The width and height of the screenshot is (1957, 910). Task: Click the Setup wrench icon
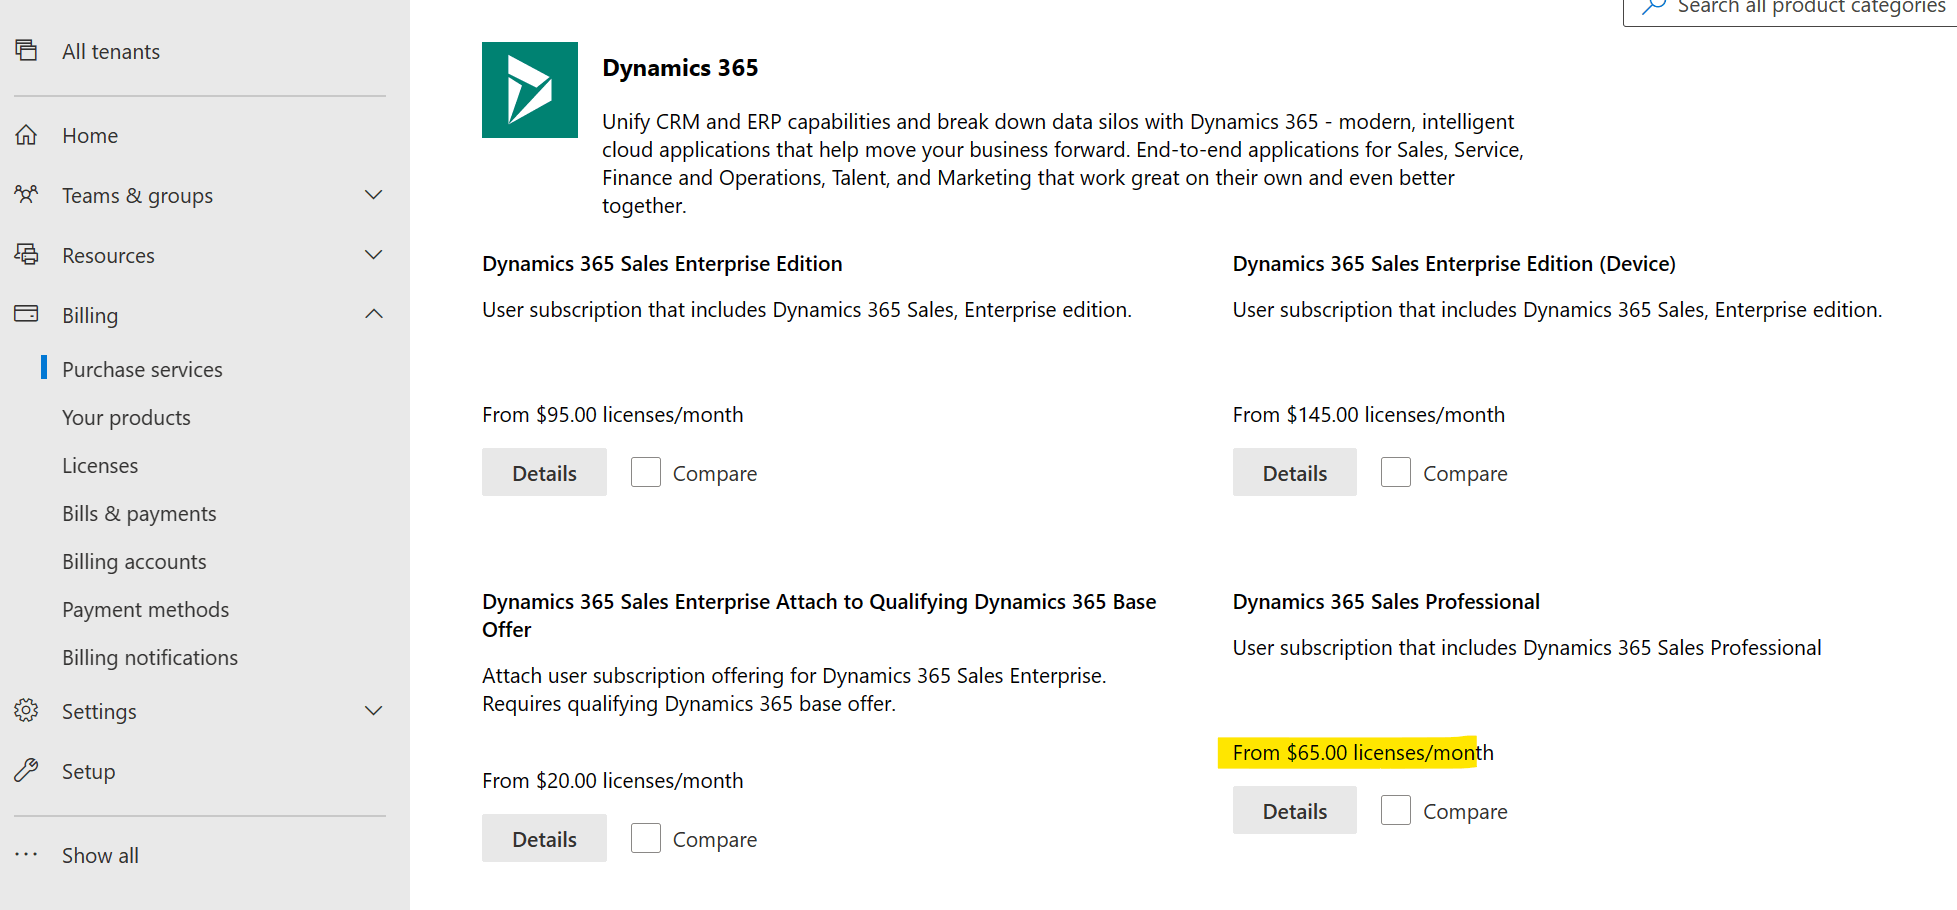[x=27, y=770]
